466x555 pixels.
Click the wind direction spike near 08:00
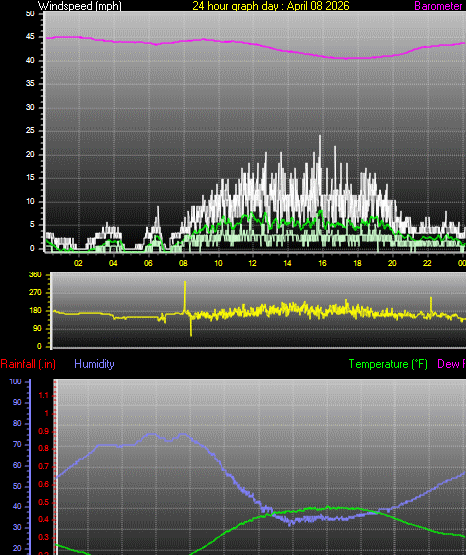pyautogui.click(x=185, y=296)
